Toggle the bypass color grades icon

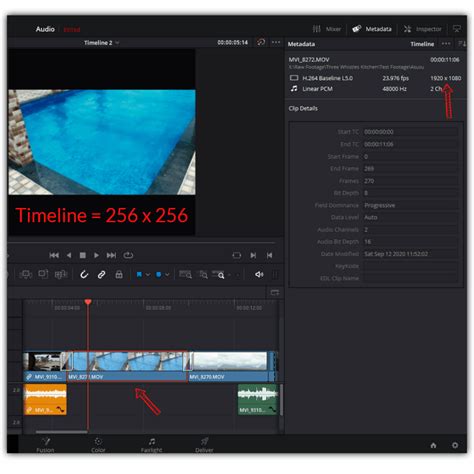(x=261, y=42)
